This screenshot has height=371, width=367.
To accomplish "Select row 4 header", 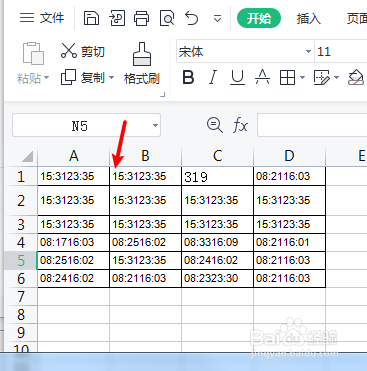I will [x=21, y=242].
